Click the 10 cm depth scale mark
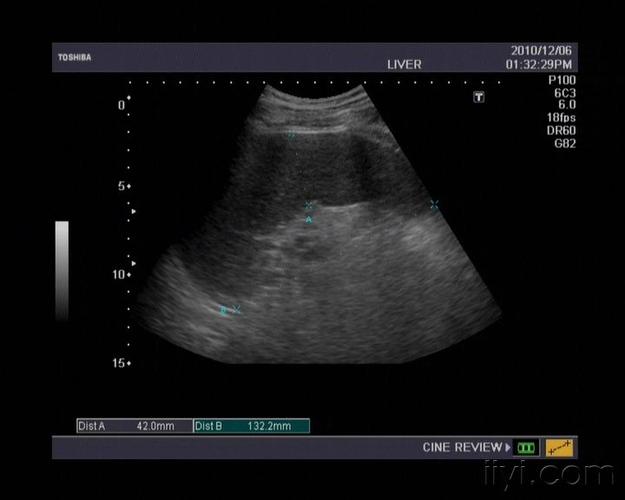 (x=122, y=274)
